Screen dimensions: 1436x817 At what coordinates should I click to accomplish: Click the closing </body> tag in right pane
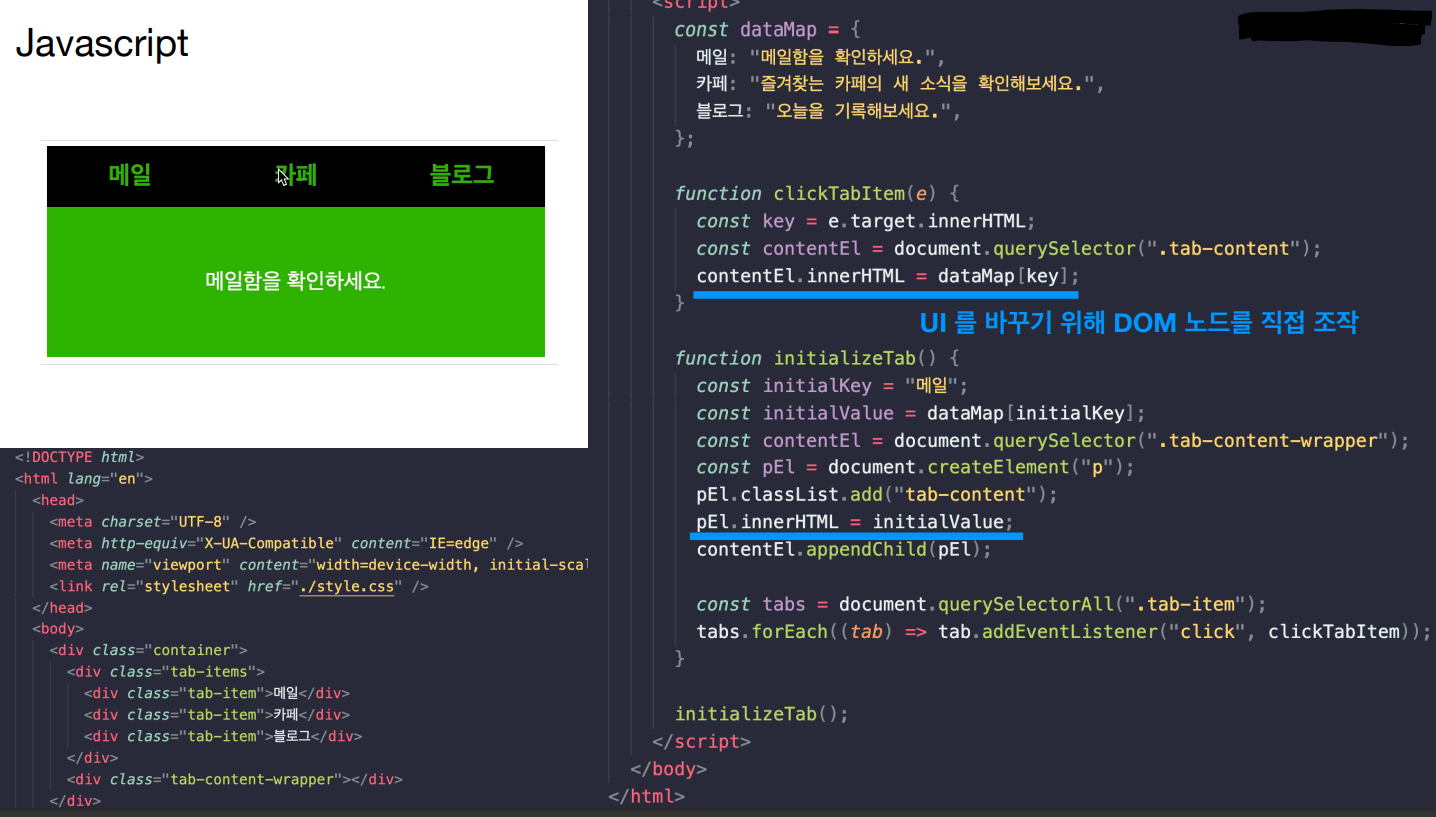[x=669, y=769]
